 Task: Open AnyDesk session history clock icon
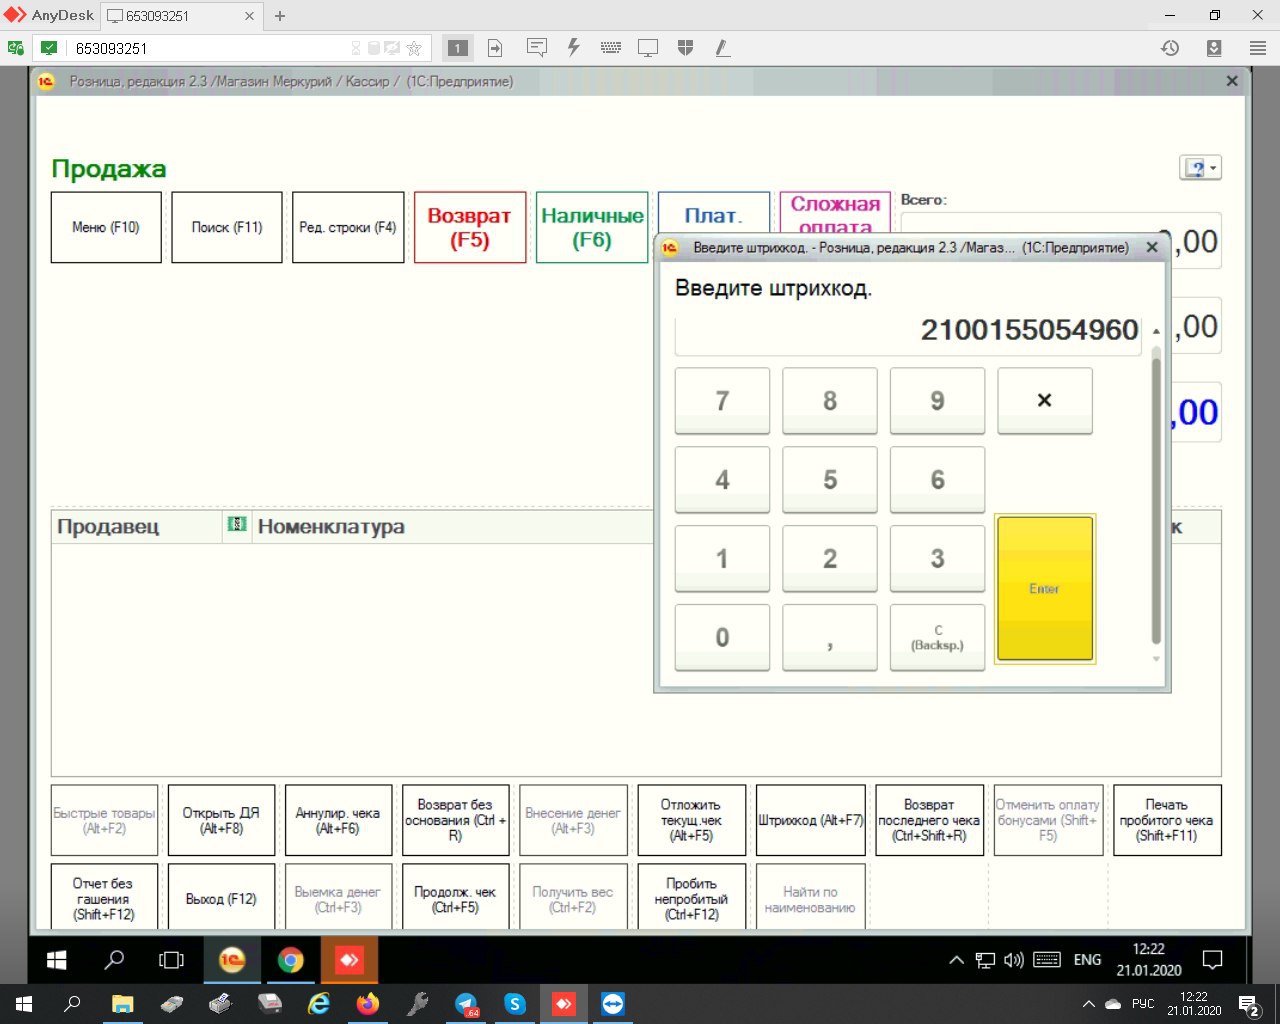pos(1170,47)
